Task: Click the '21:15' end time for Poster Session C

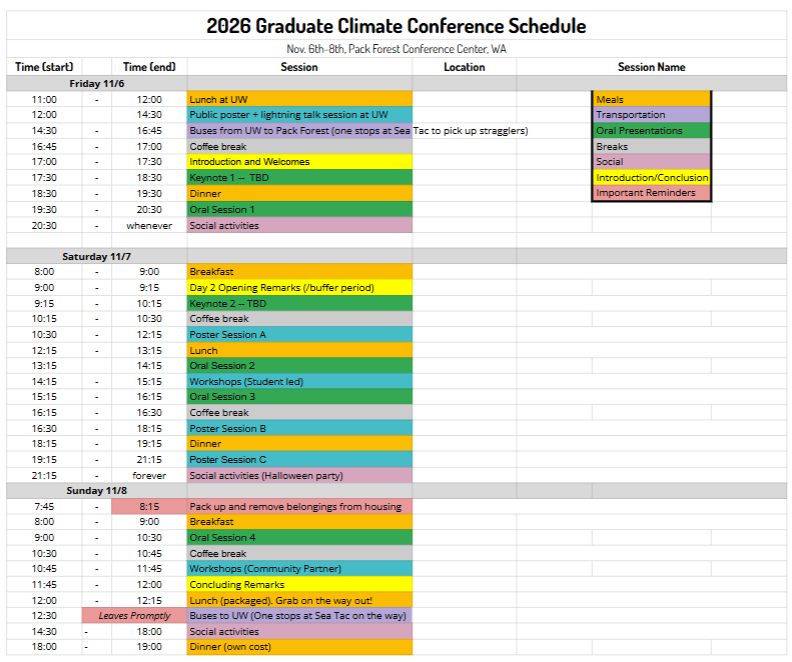Action: [149, 460]
